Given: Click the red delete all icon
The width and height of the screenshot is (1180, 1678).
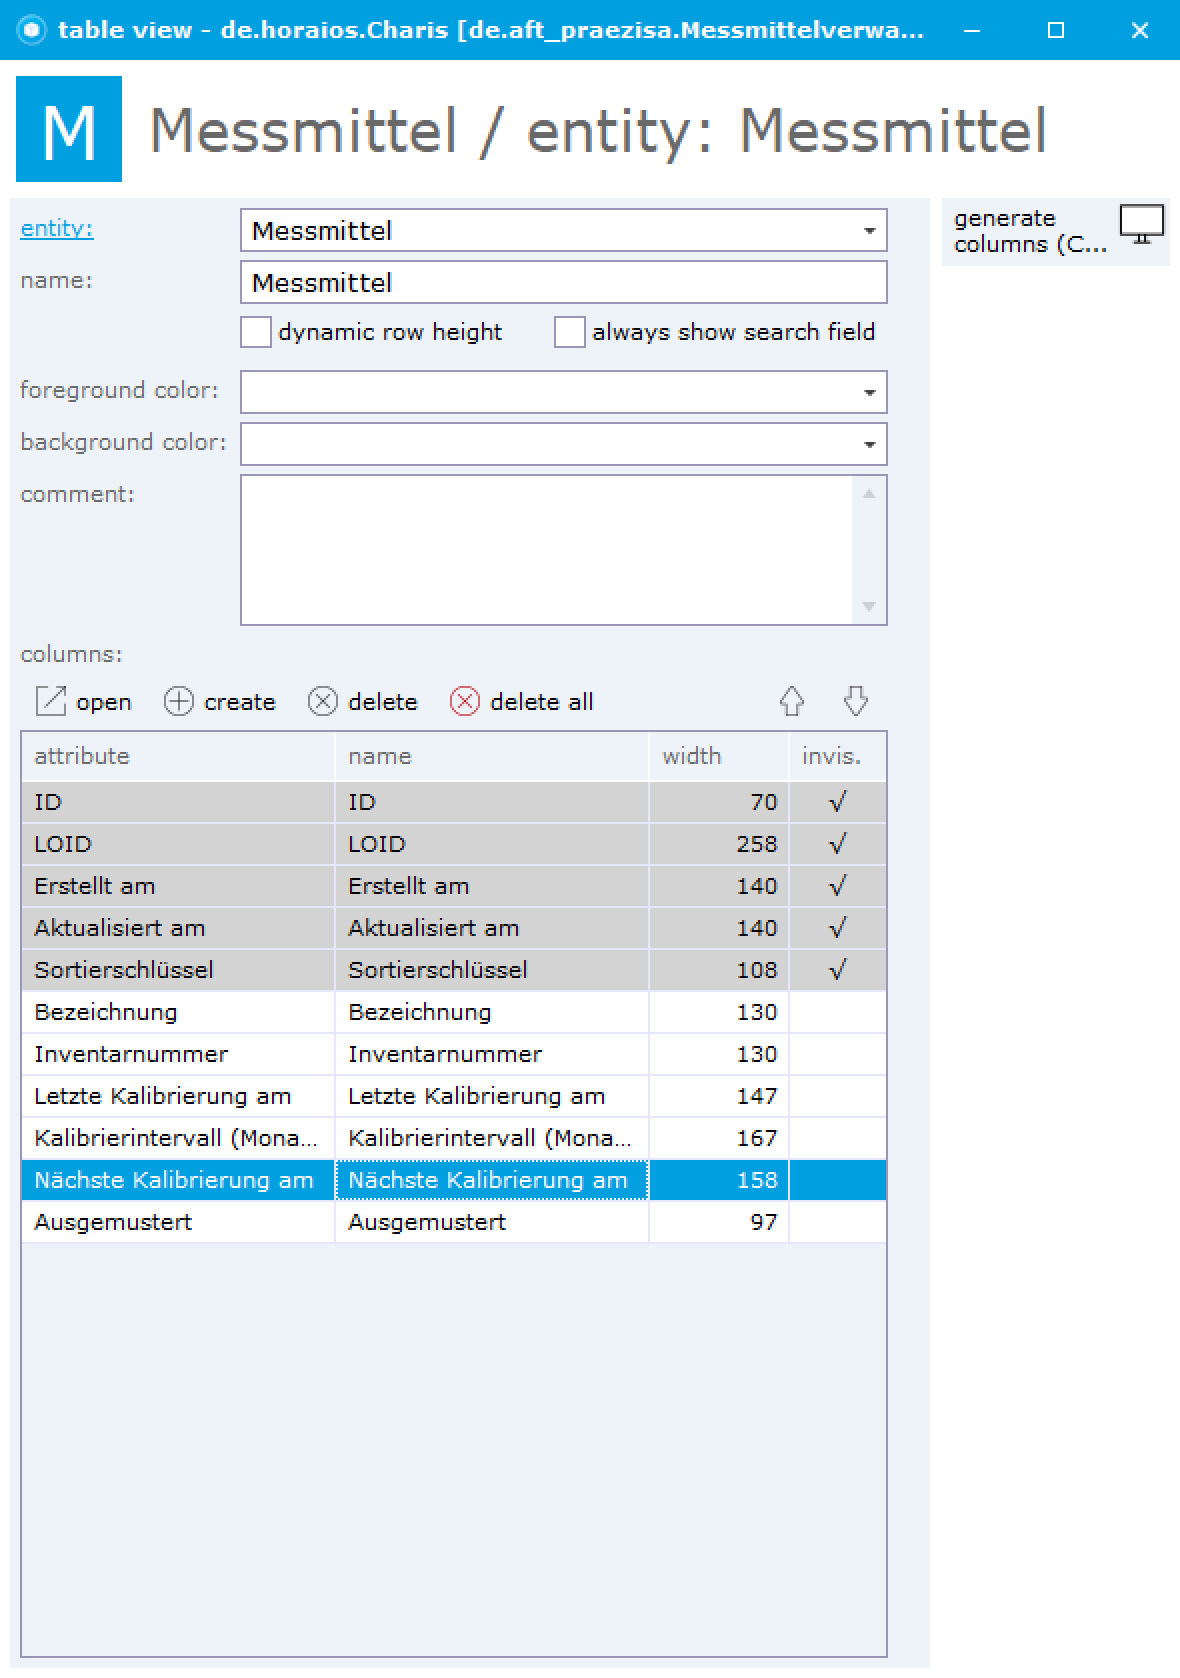Looking at the screenshot, I should point(464,702).
